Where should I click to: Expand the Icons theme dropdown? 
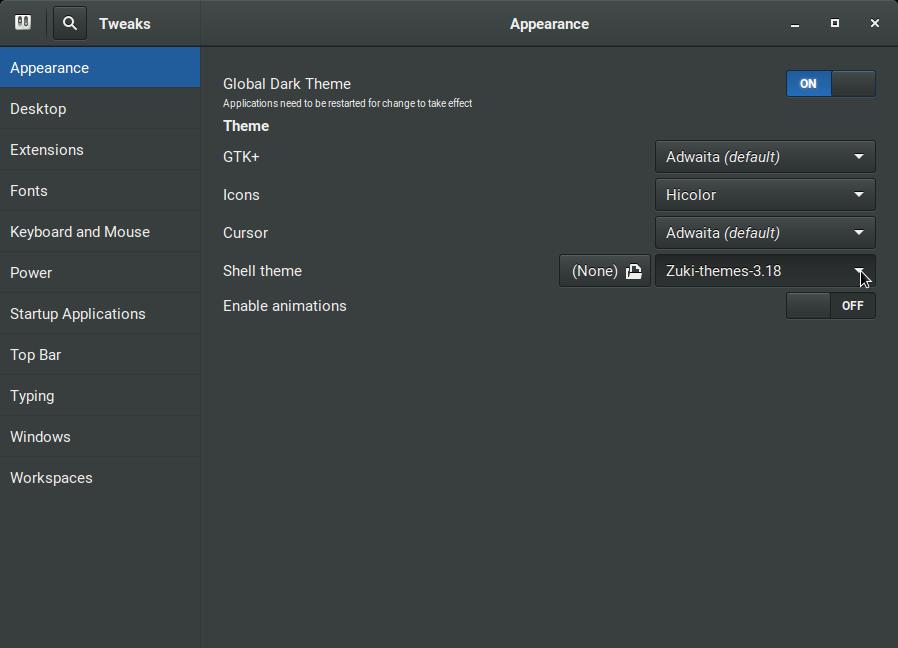pos(765,195)
